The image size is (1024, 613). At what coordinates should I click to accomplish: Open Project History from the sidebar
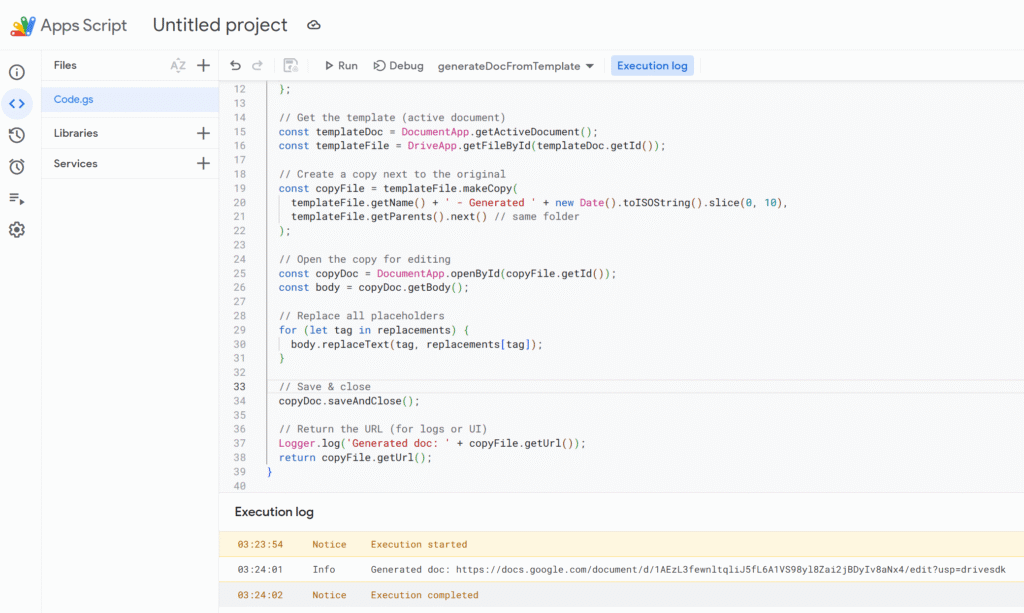click(x=17, y=135)
